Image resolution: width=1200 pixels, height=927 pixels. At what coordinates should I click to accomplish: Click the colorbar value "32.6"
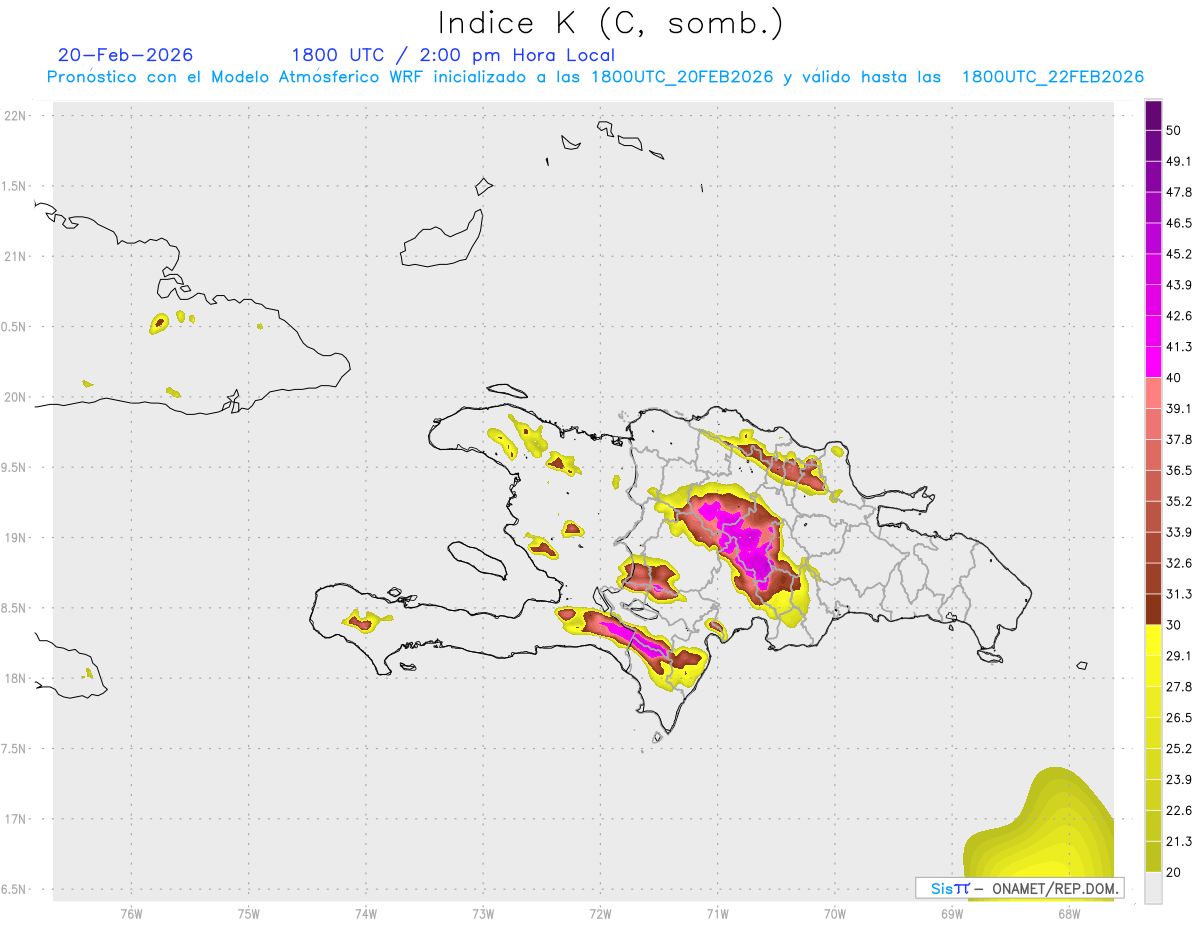[x=1180, y=563]
